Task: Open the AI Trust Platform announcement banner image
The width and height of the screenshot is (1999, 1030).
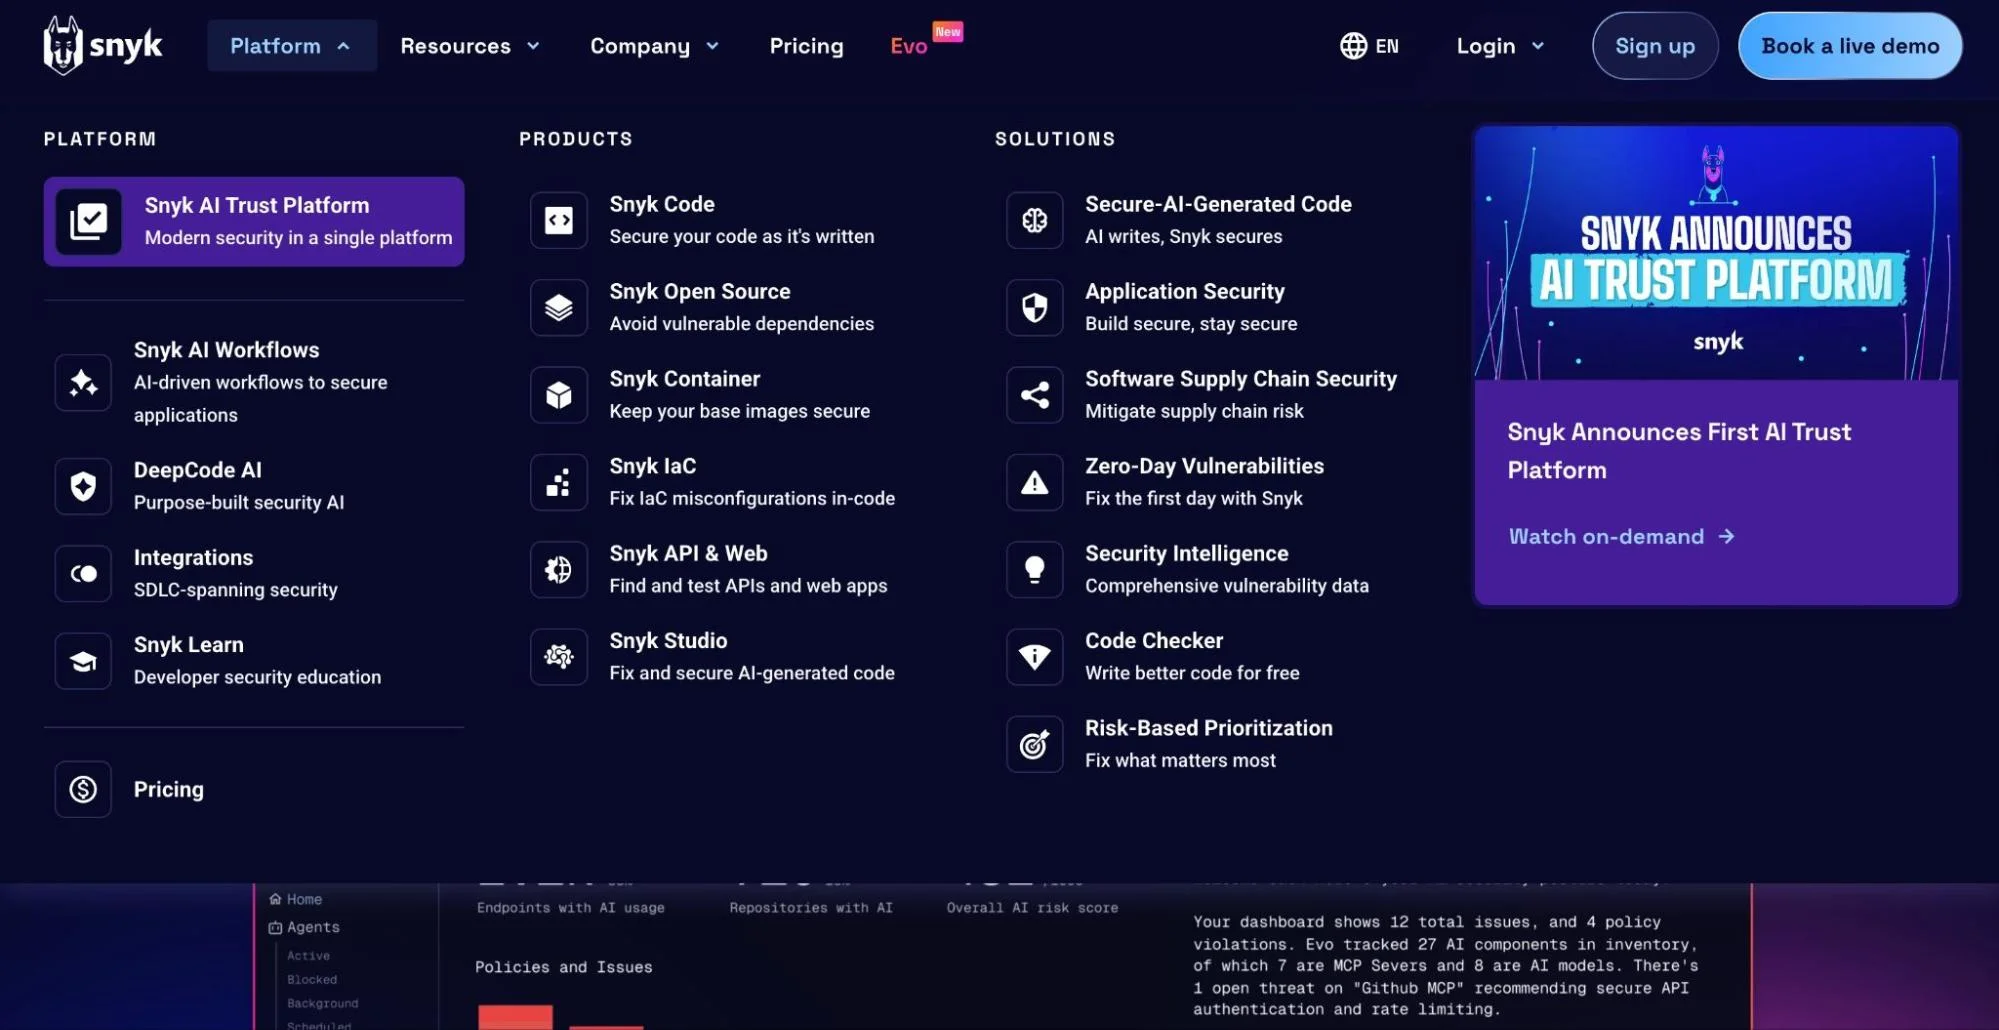Action: [1715, 253]
